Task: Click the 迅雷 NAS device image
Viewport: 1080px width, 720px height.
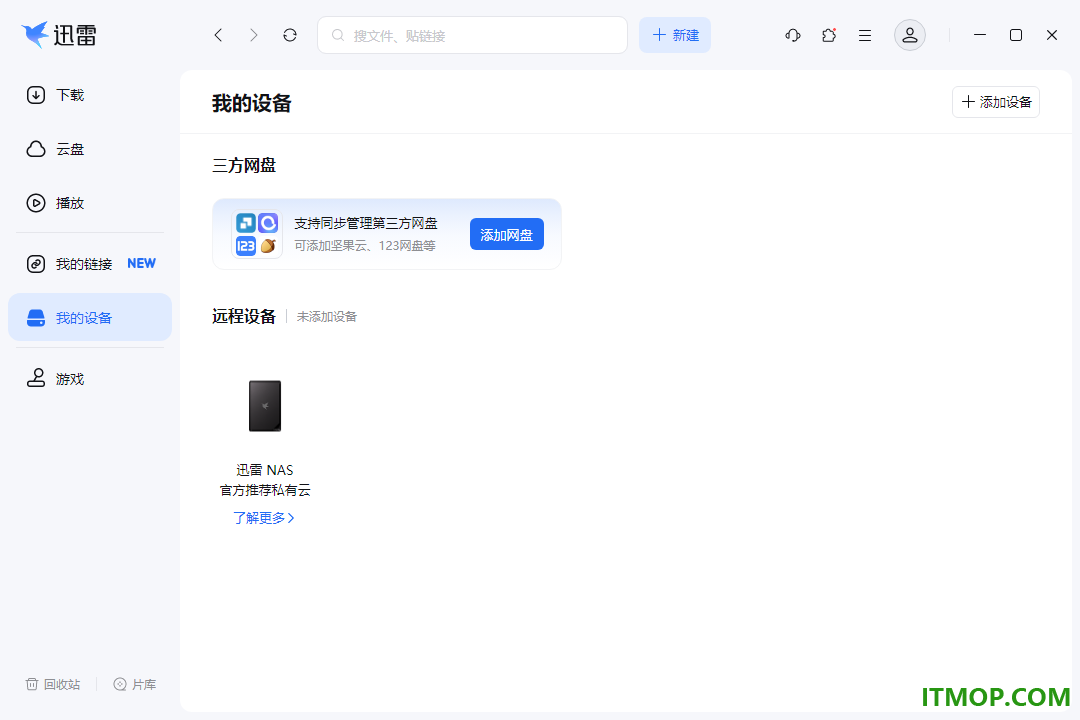Action: click(265, 406)
